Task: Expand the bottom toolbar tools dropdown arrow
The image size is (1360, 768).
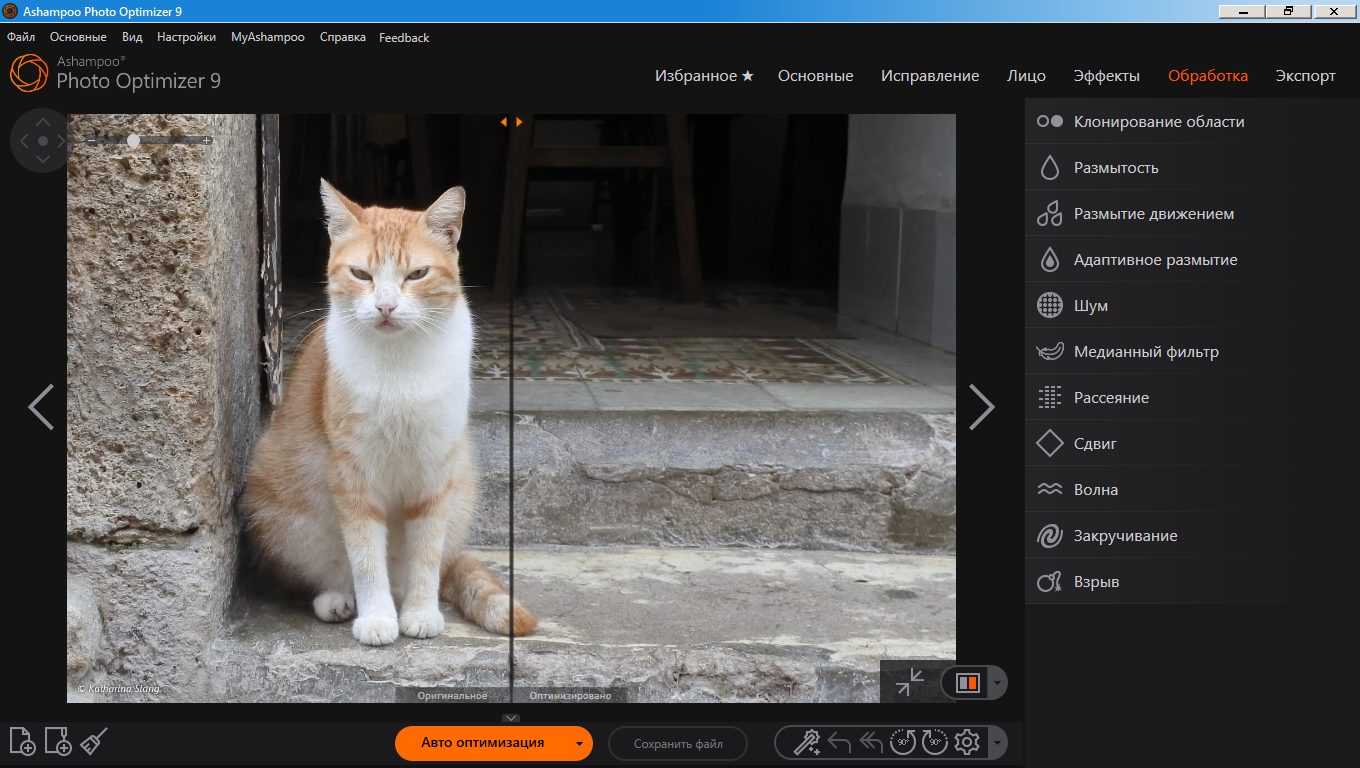Action: [996, 743]
